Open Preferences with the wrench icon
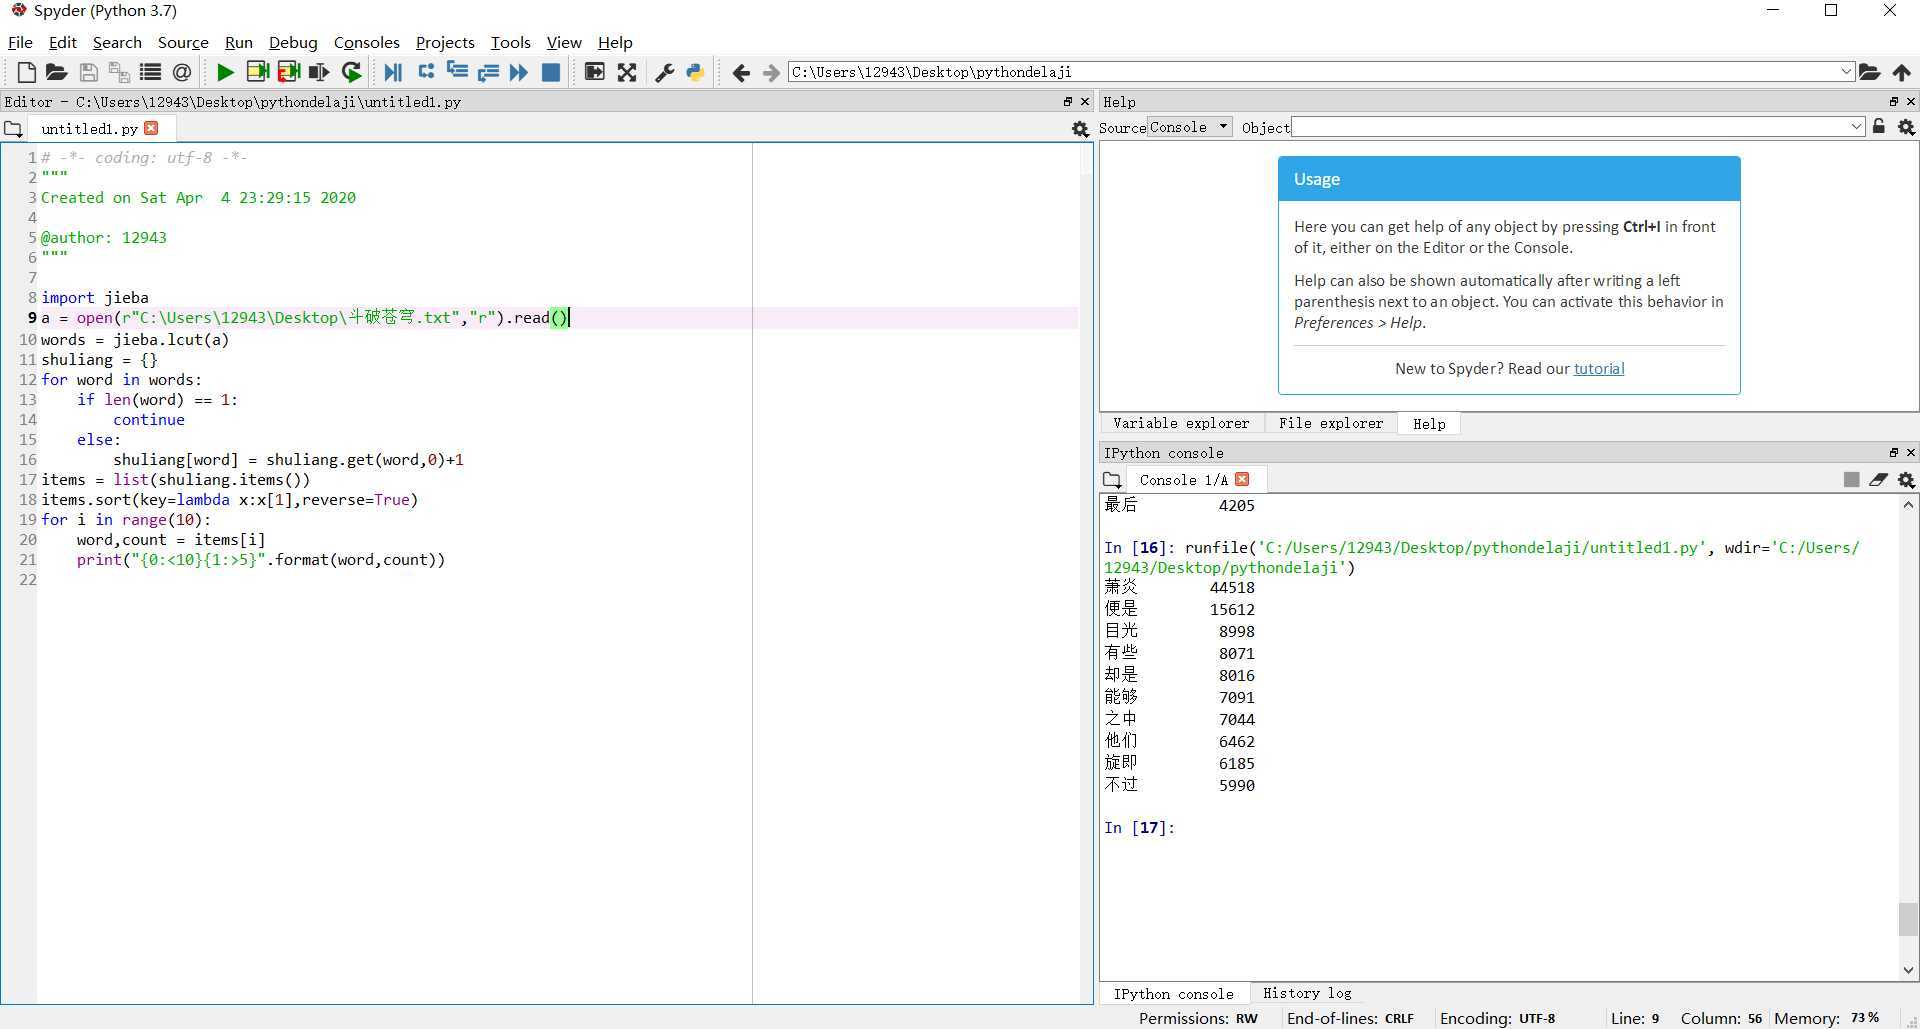Screen dimensions: 1920x1029 (x=664, y=72)
